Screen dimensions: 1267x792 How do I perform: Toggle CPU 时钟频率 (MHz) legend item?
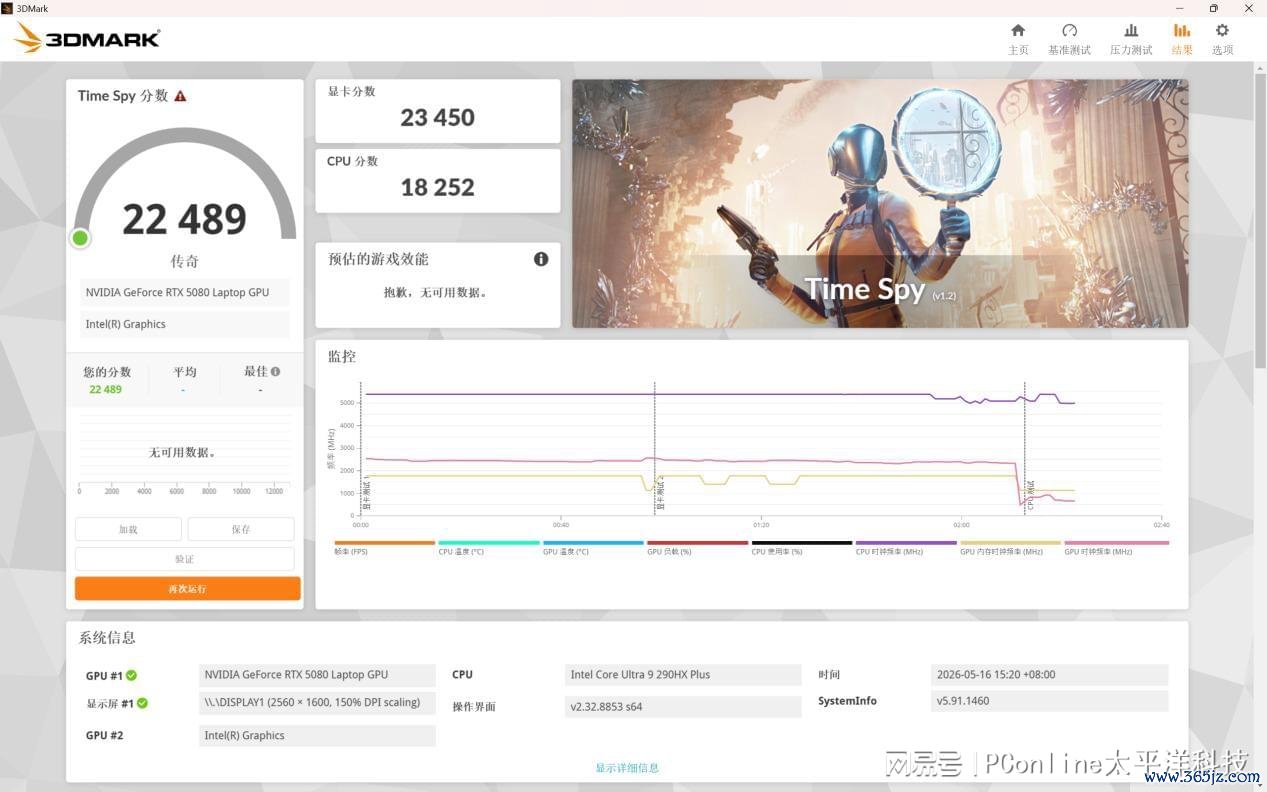906,547
